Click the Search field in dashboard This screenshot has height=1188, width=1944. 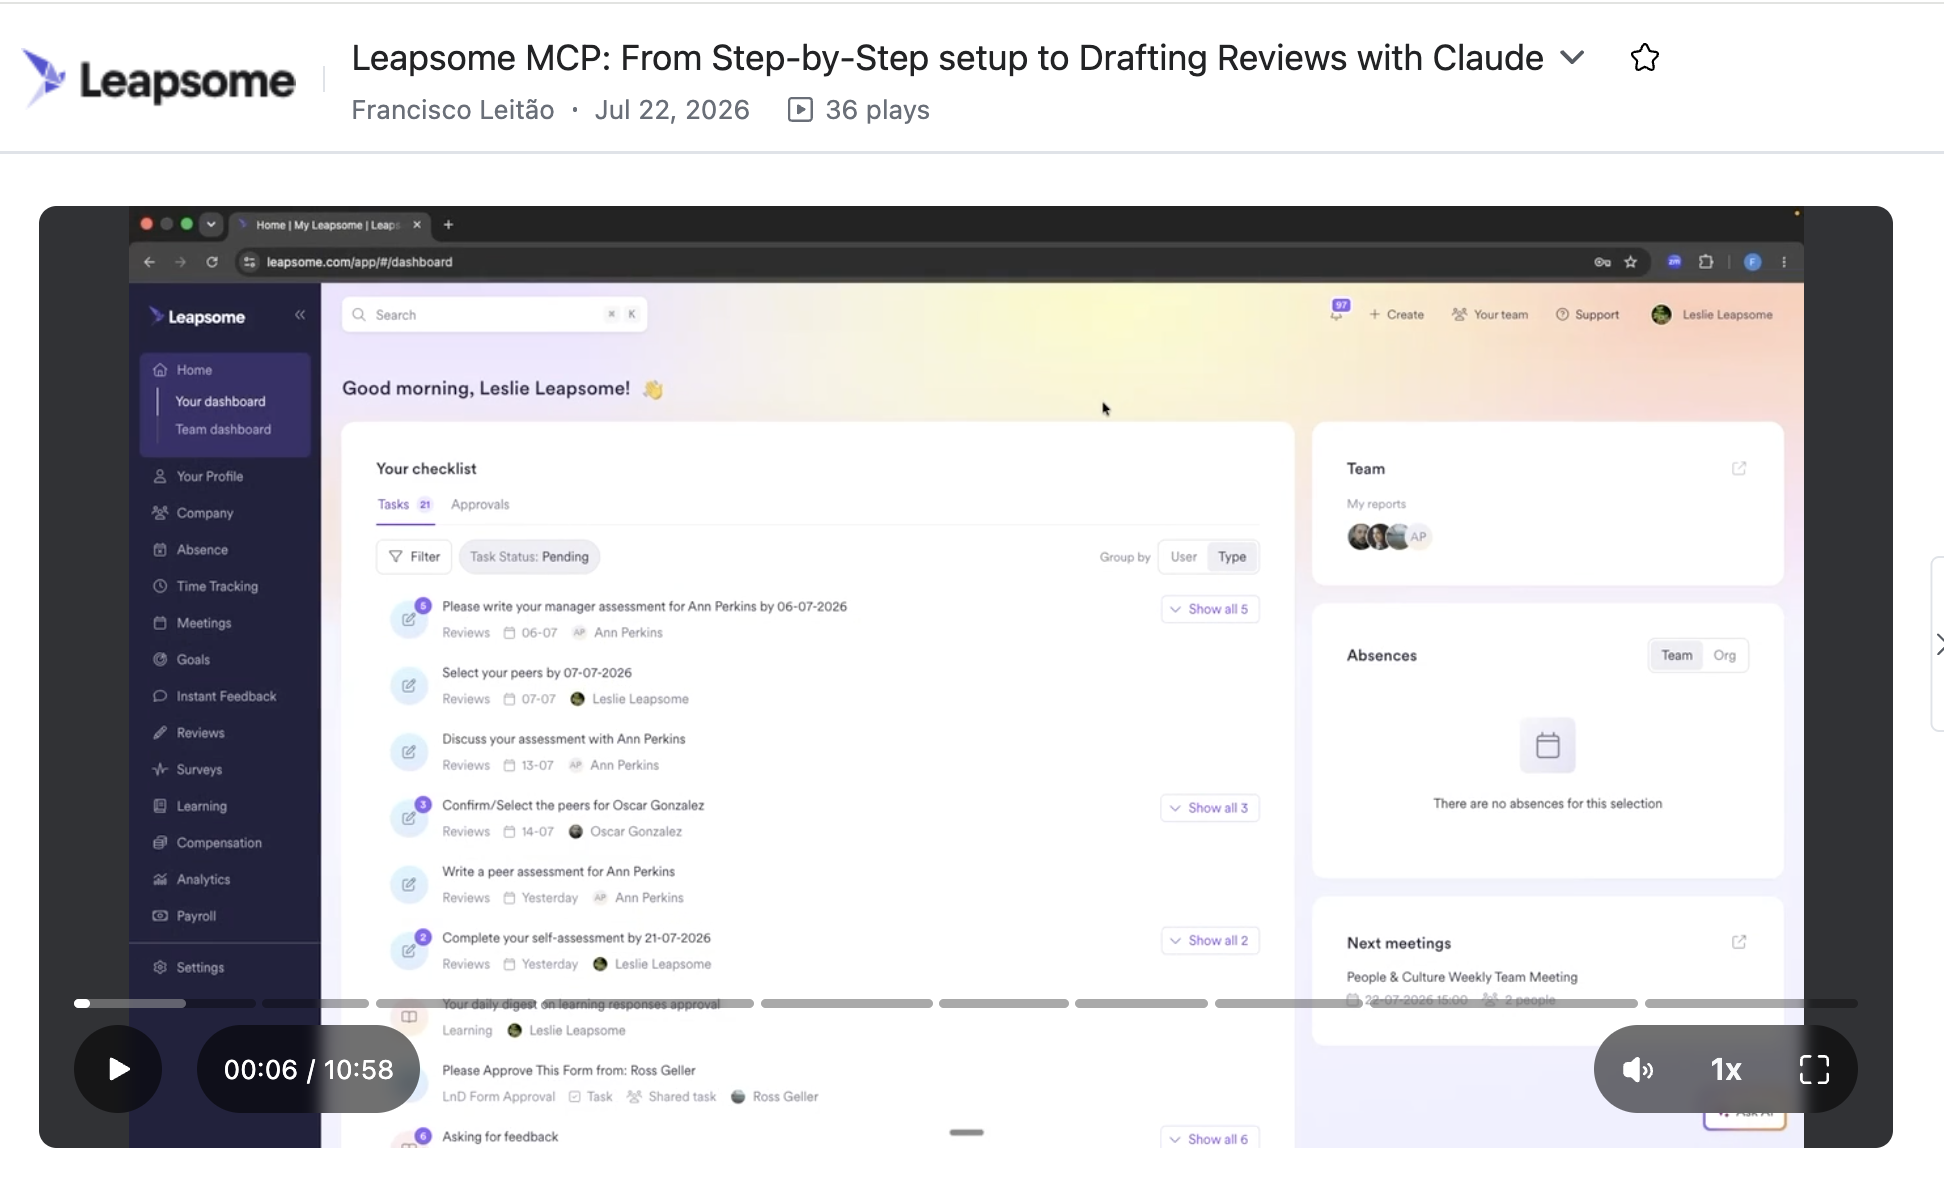coord(494,315)
